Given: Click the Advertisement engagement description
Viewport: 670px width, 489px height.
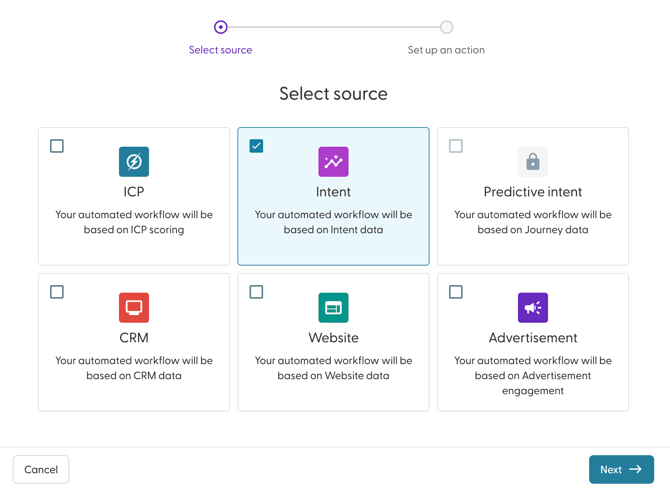Looking at the screenshot, I should [533, 376].
